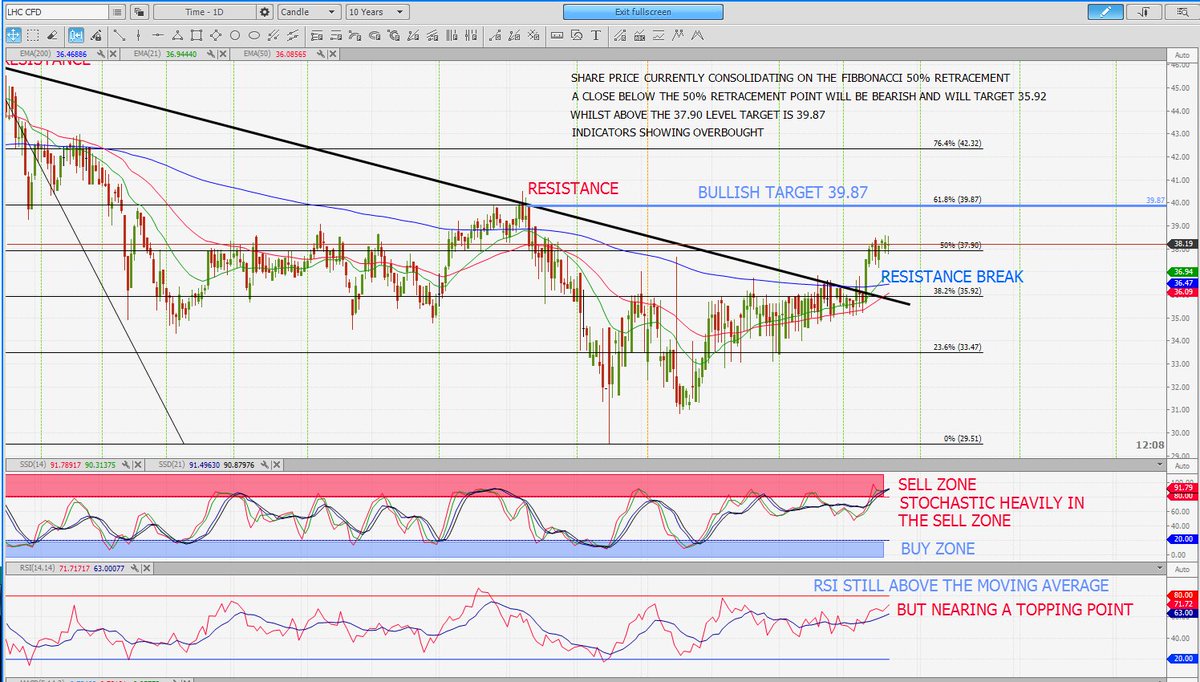Expand RSI panel using right-edge arrow

click(1160, 568)
